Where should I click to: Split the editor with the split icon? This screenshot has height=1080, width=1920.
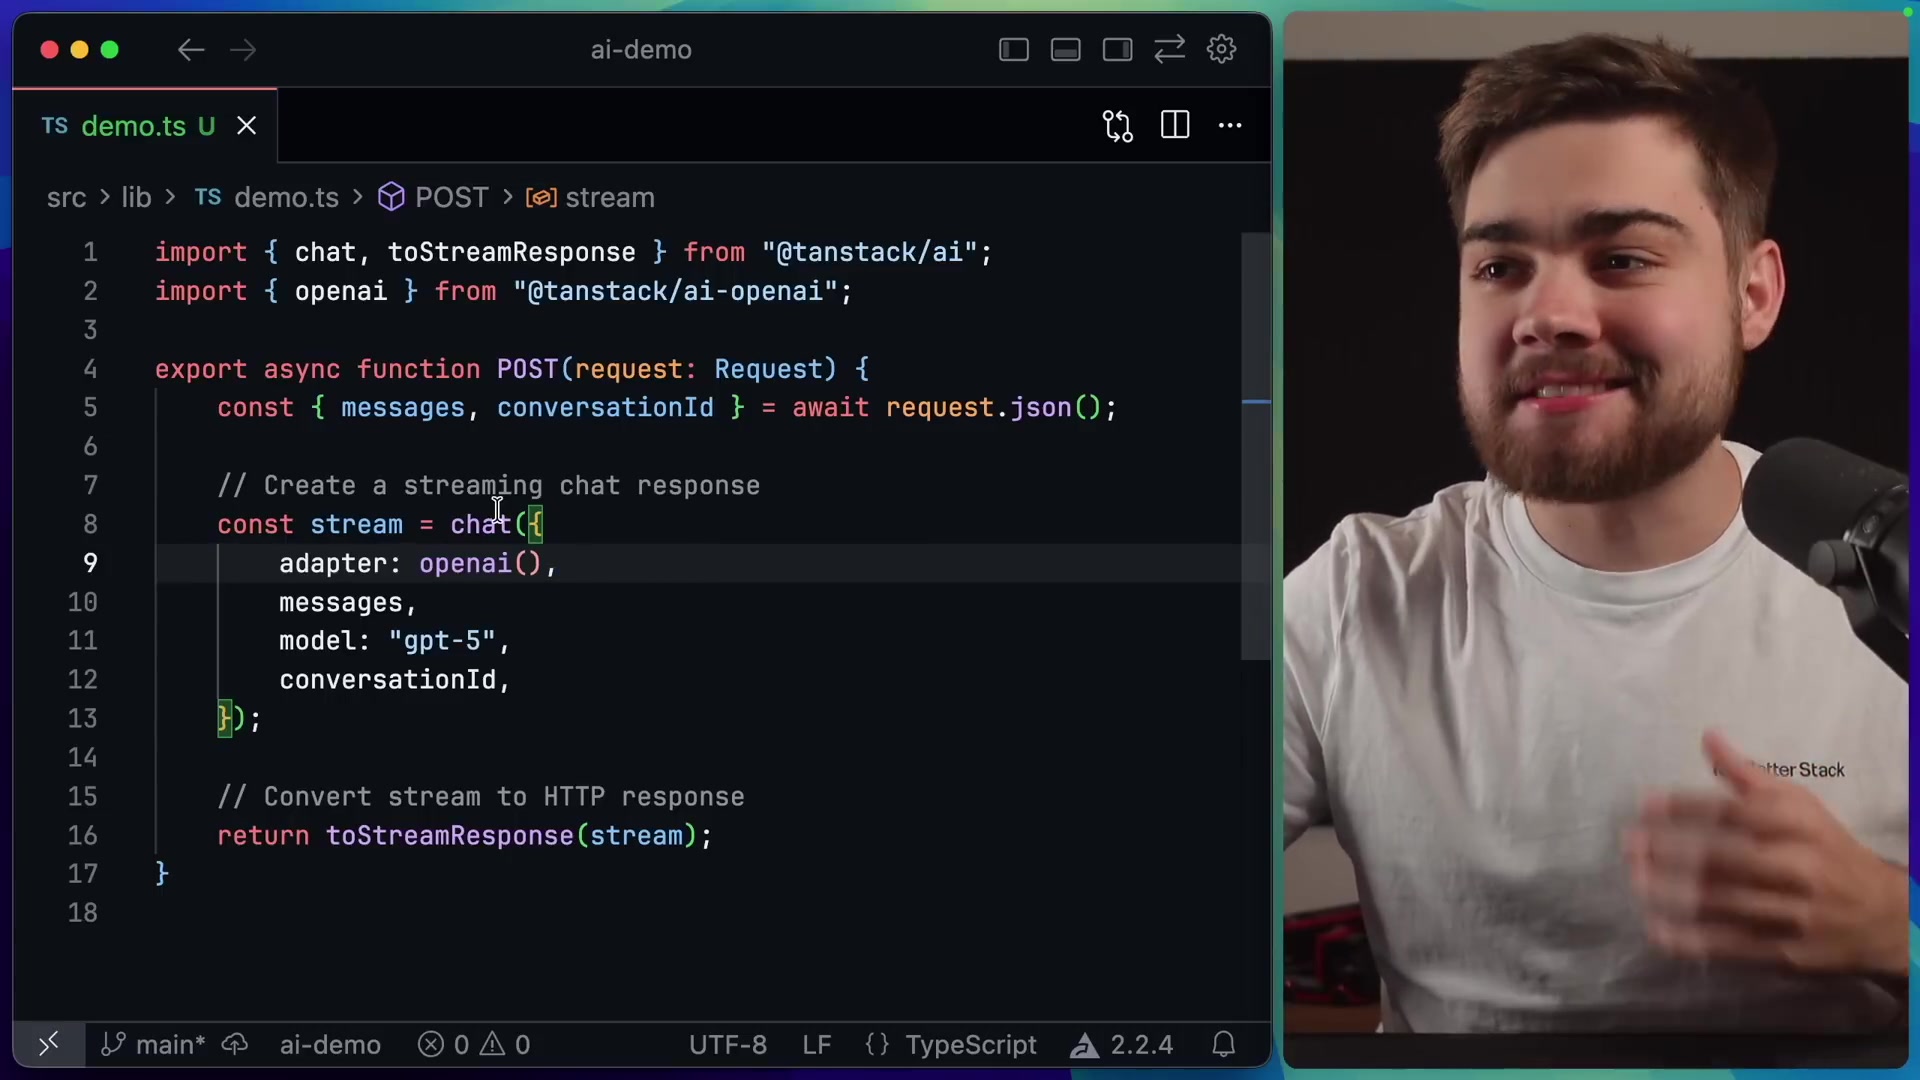point(1174,125)
